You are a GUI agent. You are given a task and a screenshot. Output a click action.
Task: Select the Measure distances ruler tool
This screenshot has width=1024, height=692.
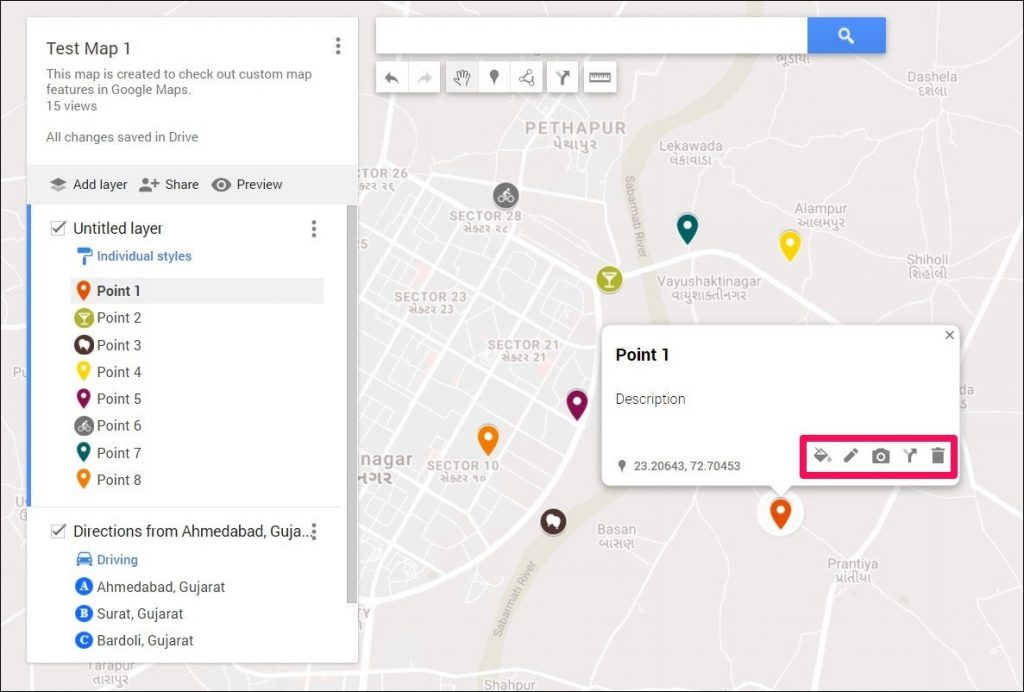tap(600, 78)
